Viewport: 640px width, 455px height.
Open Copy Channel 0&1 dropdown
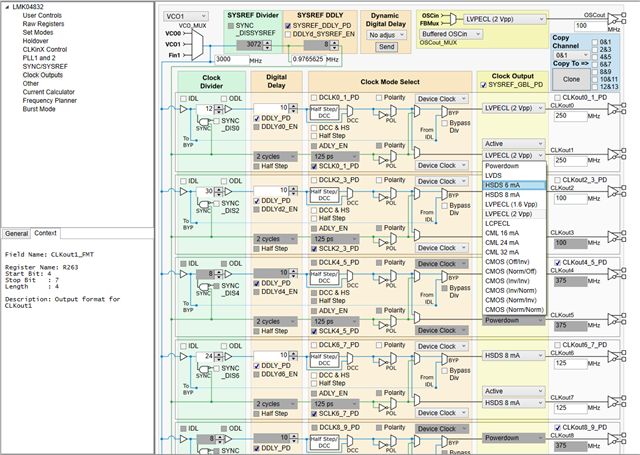pyautogui.click(x=571, y=55)
